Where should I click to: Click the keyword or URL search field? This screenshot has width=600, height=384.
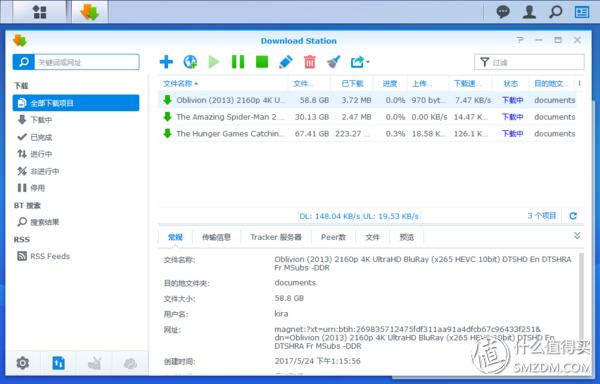[x=86, y=62]
